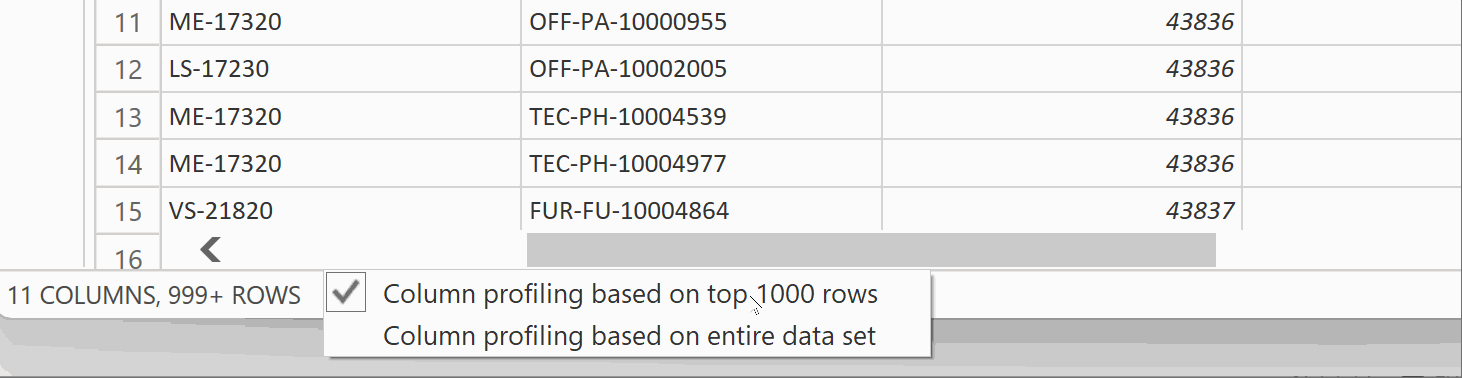Click cell TEC-PH-10004977
Image resolution: width=1462 pixels, height=378 pixels.
coord(701,163)
